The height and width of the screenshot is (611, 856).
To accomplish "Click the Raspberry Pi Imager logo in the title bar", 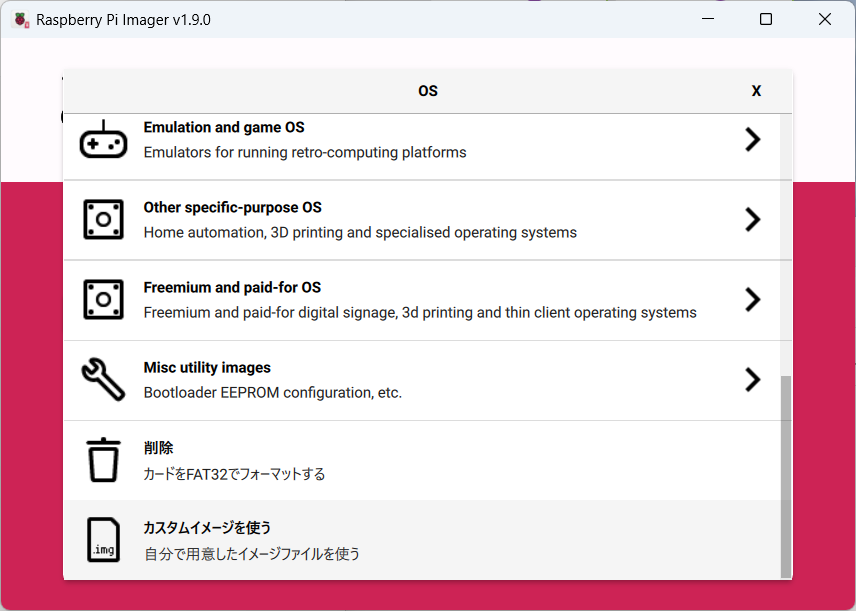I will [x=21, y=20].
